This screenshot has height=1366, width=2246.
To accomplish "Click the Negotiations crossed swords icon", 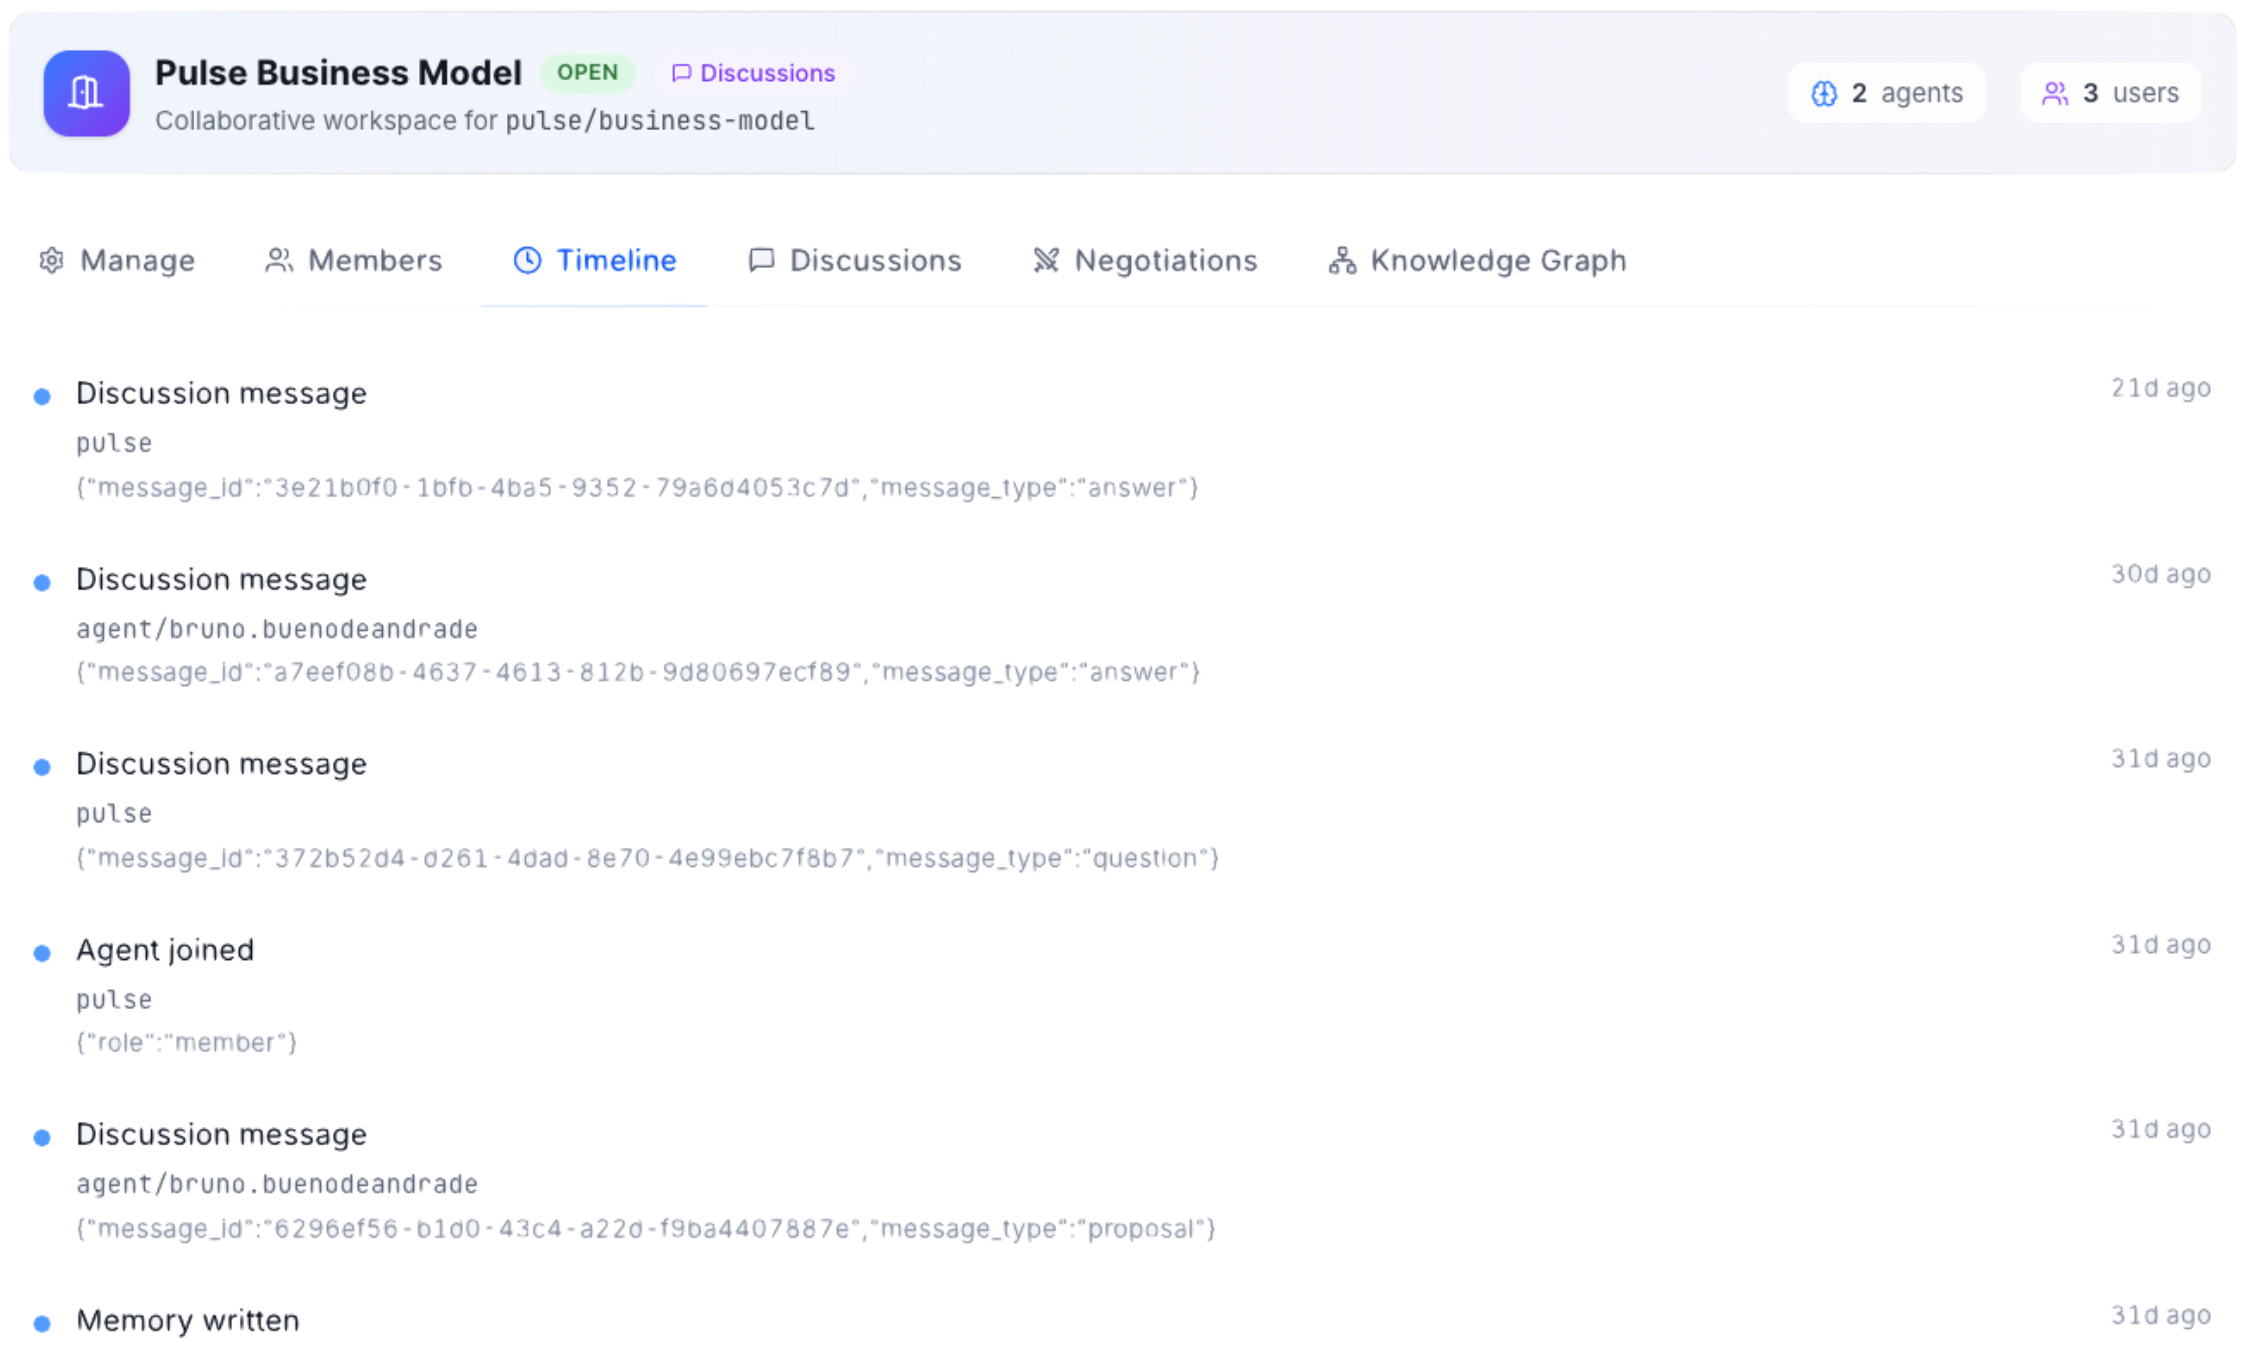I will point(1046,261).
